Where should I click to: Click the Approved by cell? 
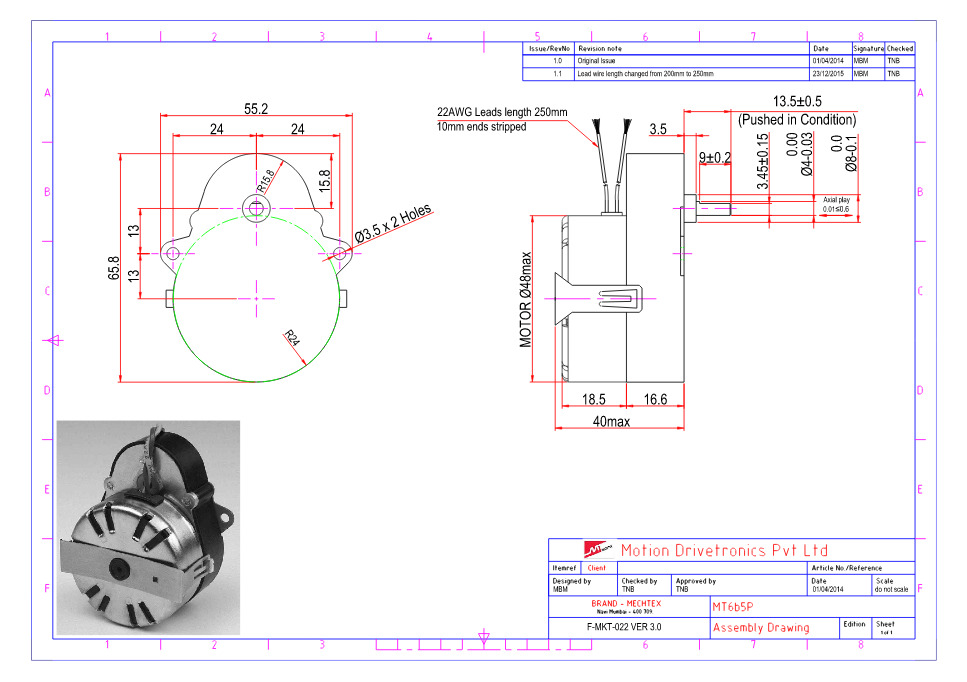click(739, 585)
